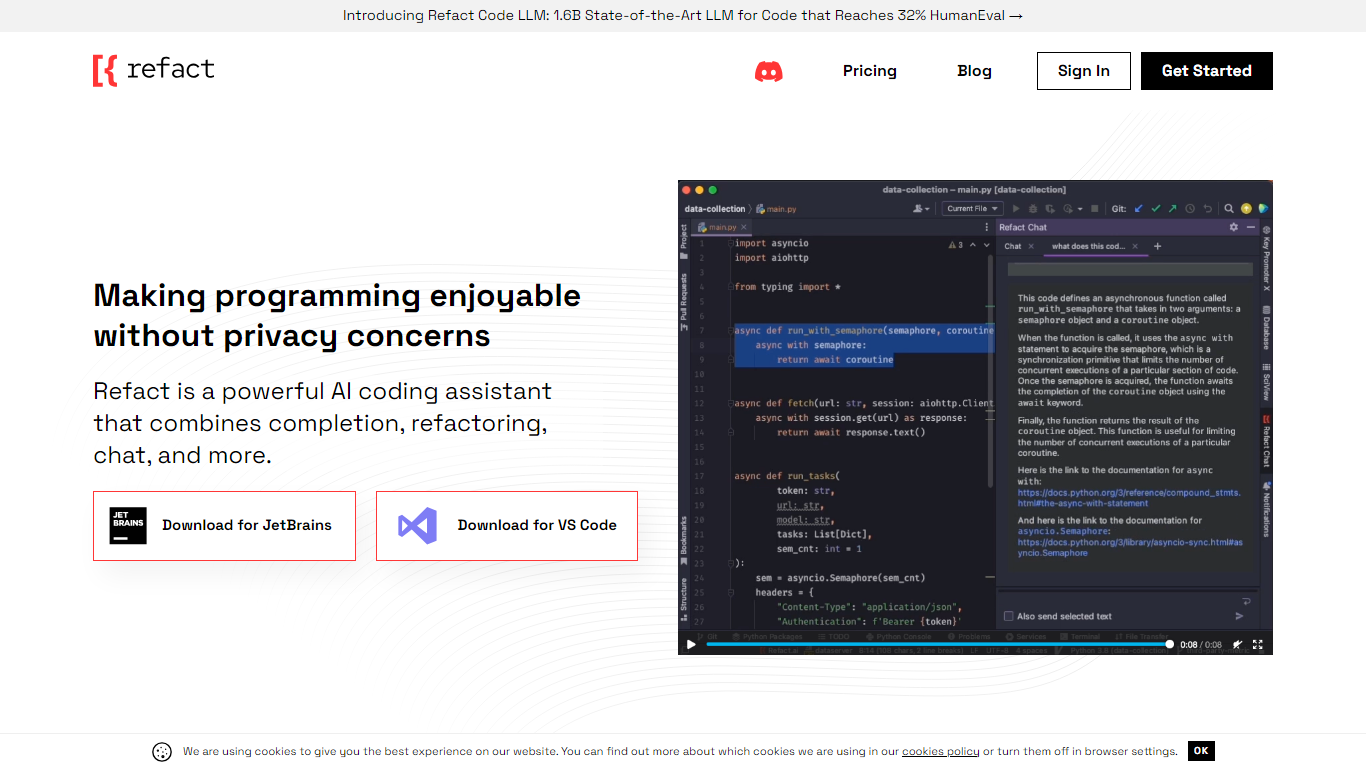Click the refact logo in header
This screenshot has height=768, width=1366.
154,70
